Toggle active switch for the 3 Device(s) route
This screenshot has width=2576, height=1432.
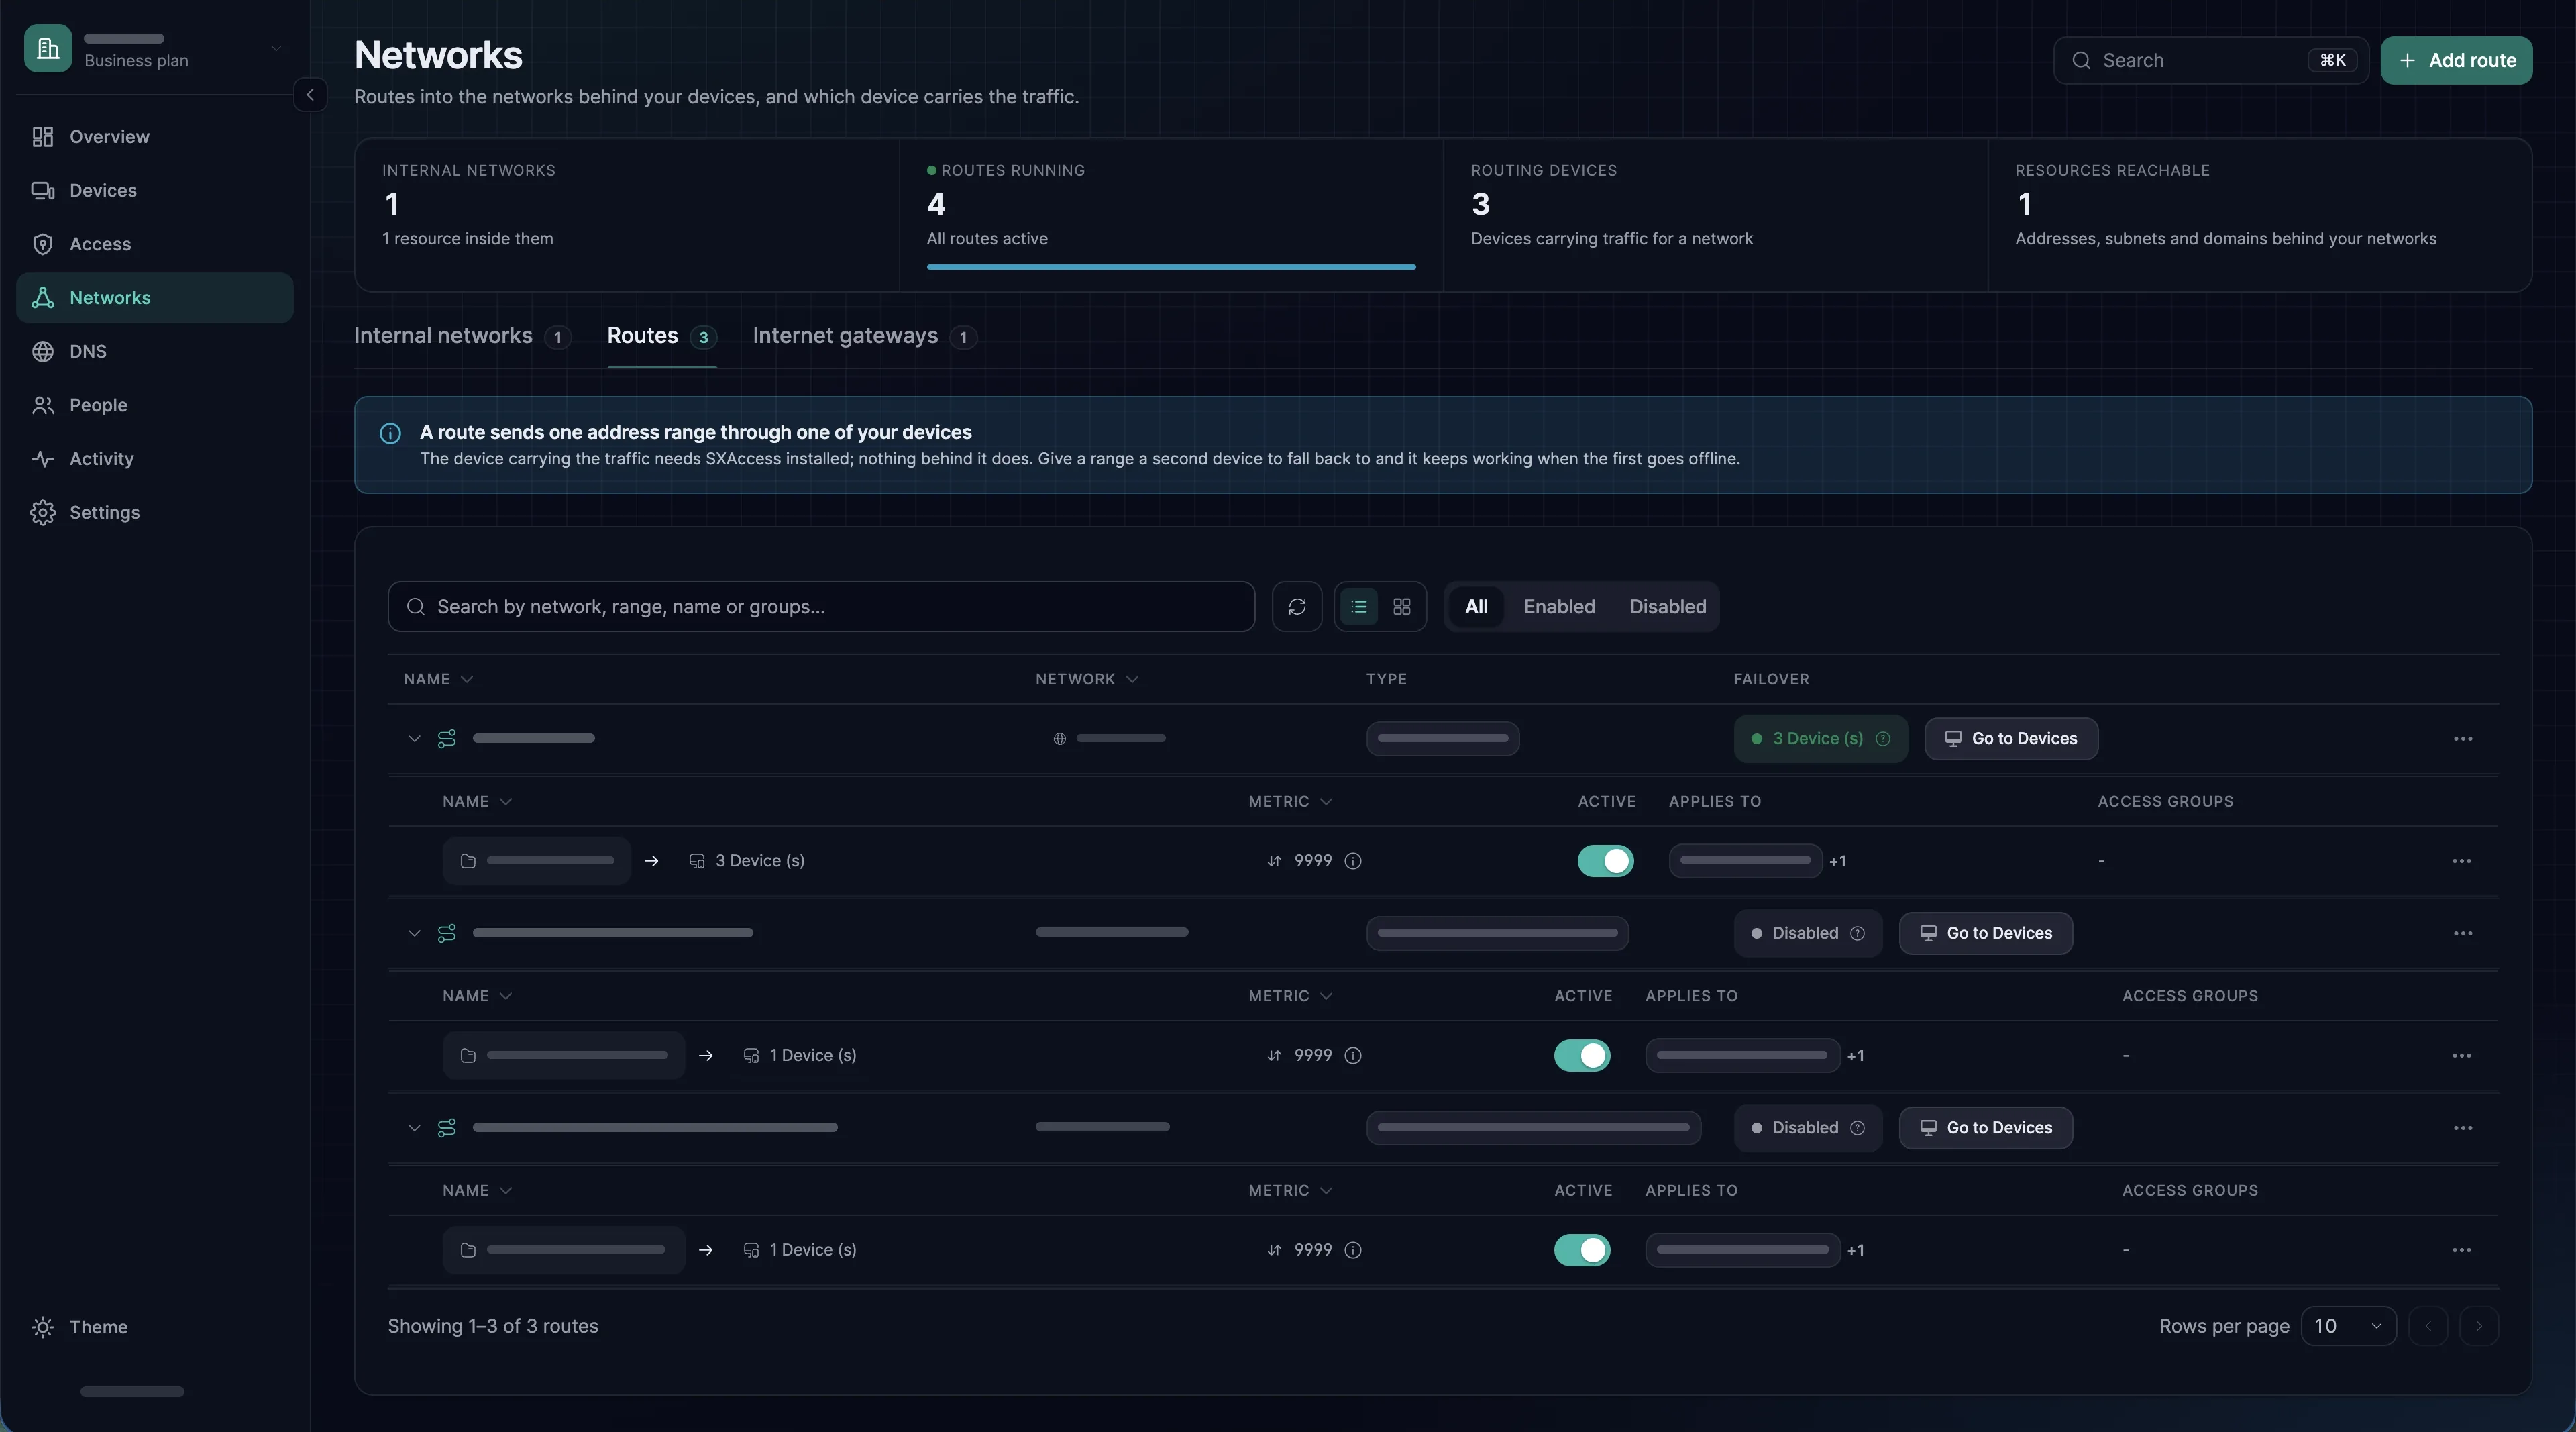point(1605,861)
